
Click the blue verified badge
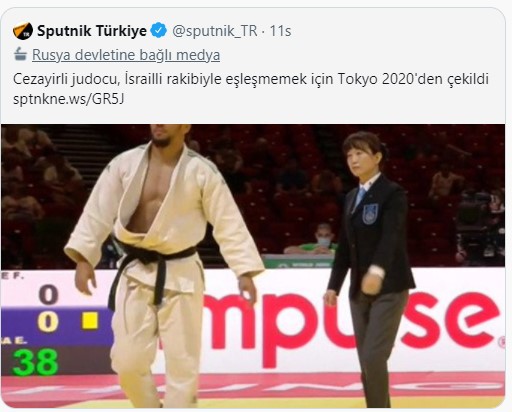[x=159, y=31]
